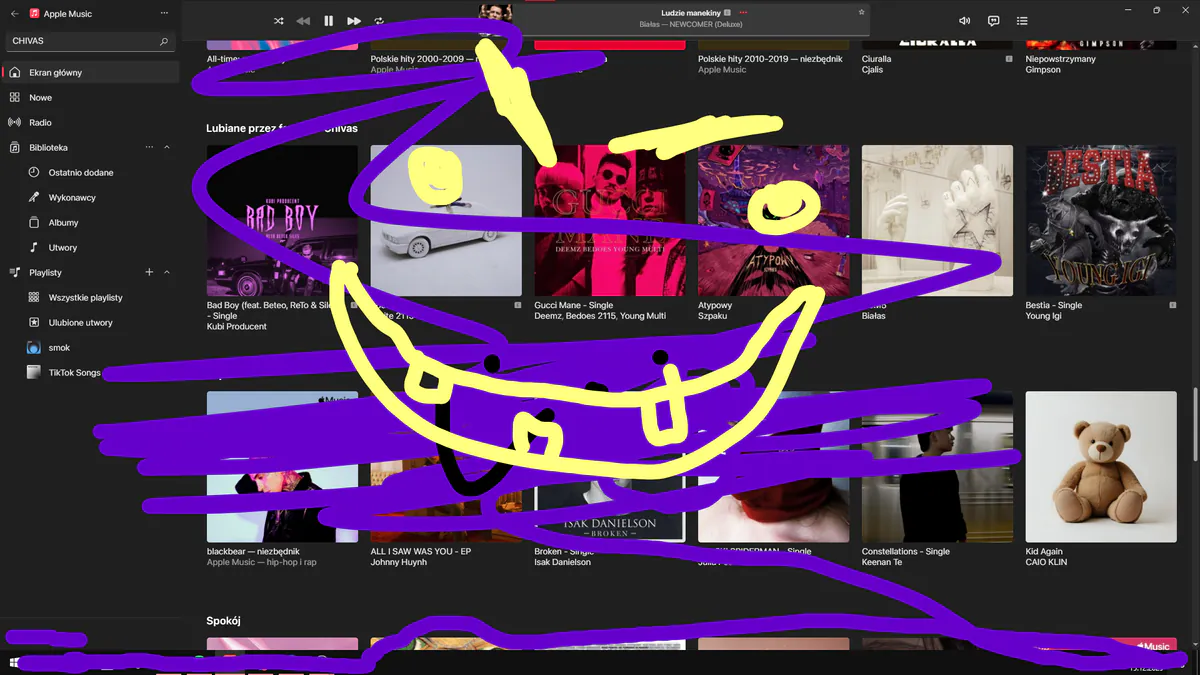Click the Spokój section heading
This screenshot has height=675, width=1200.
[x=223, y=621]
